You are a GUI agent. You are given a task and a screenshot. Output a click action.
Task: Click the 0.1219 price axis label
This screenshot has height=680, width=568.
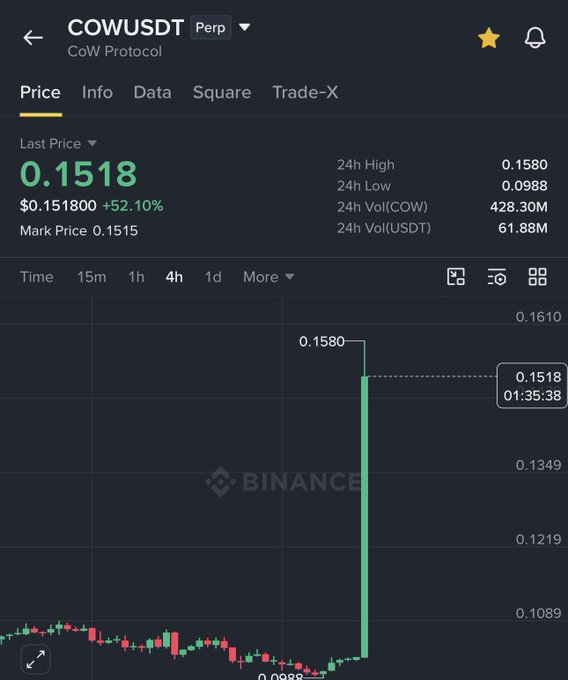538,539
